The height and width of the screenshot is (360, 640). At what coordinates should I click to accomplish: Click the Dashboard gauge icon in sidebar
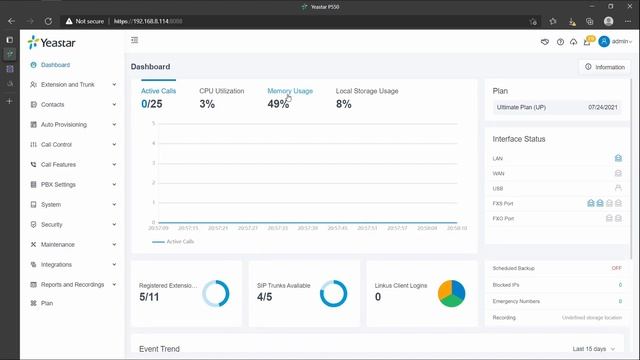pyautogui.click(x=33, y=65)
